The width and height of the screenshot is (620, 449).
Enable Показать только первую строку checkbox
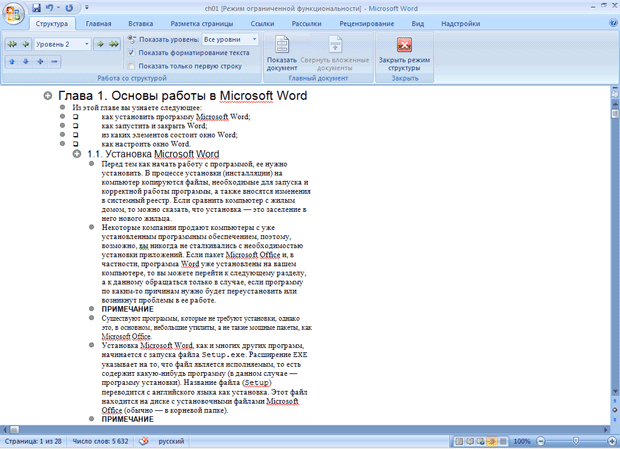[131, 66]
